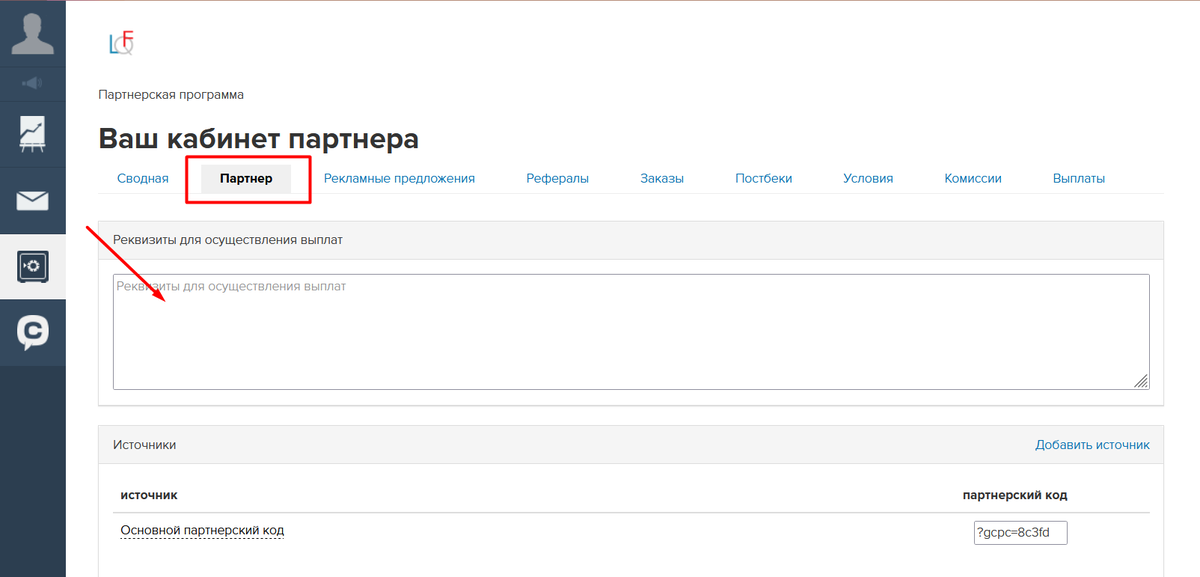1200x577 pixels.
Task: Open the Заказы tab
Action: 662,179
